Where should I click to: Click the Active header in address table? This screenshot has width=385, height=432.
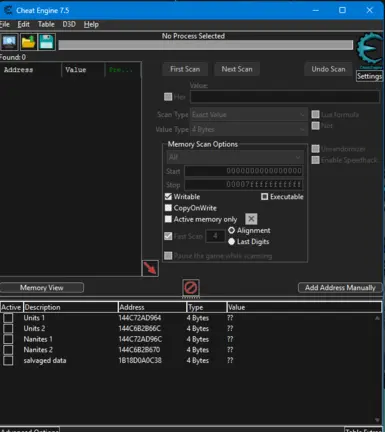(x=11, y=307)
